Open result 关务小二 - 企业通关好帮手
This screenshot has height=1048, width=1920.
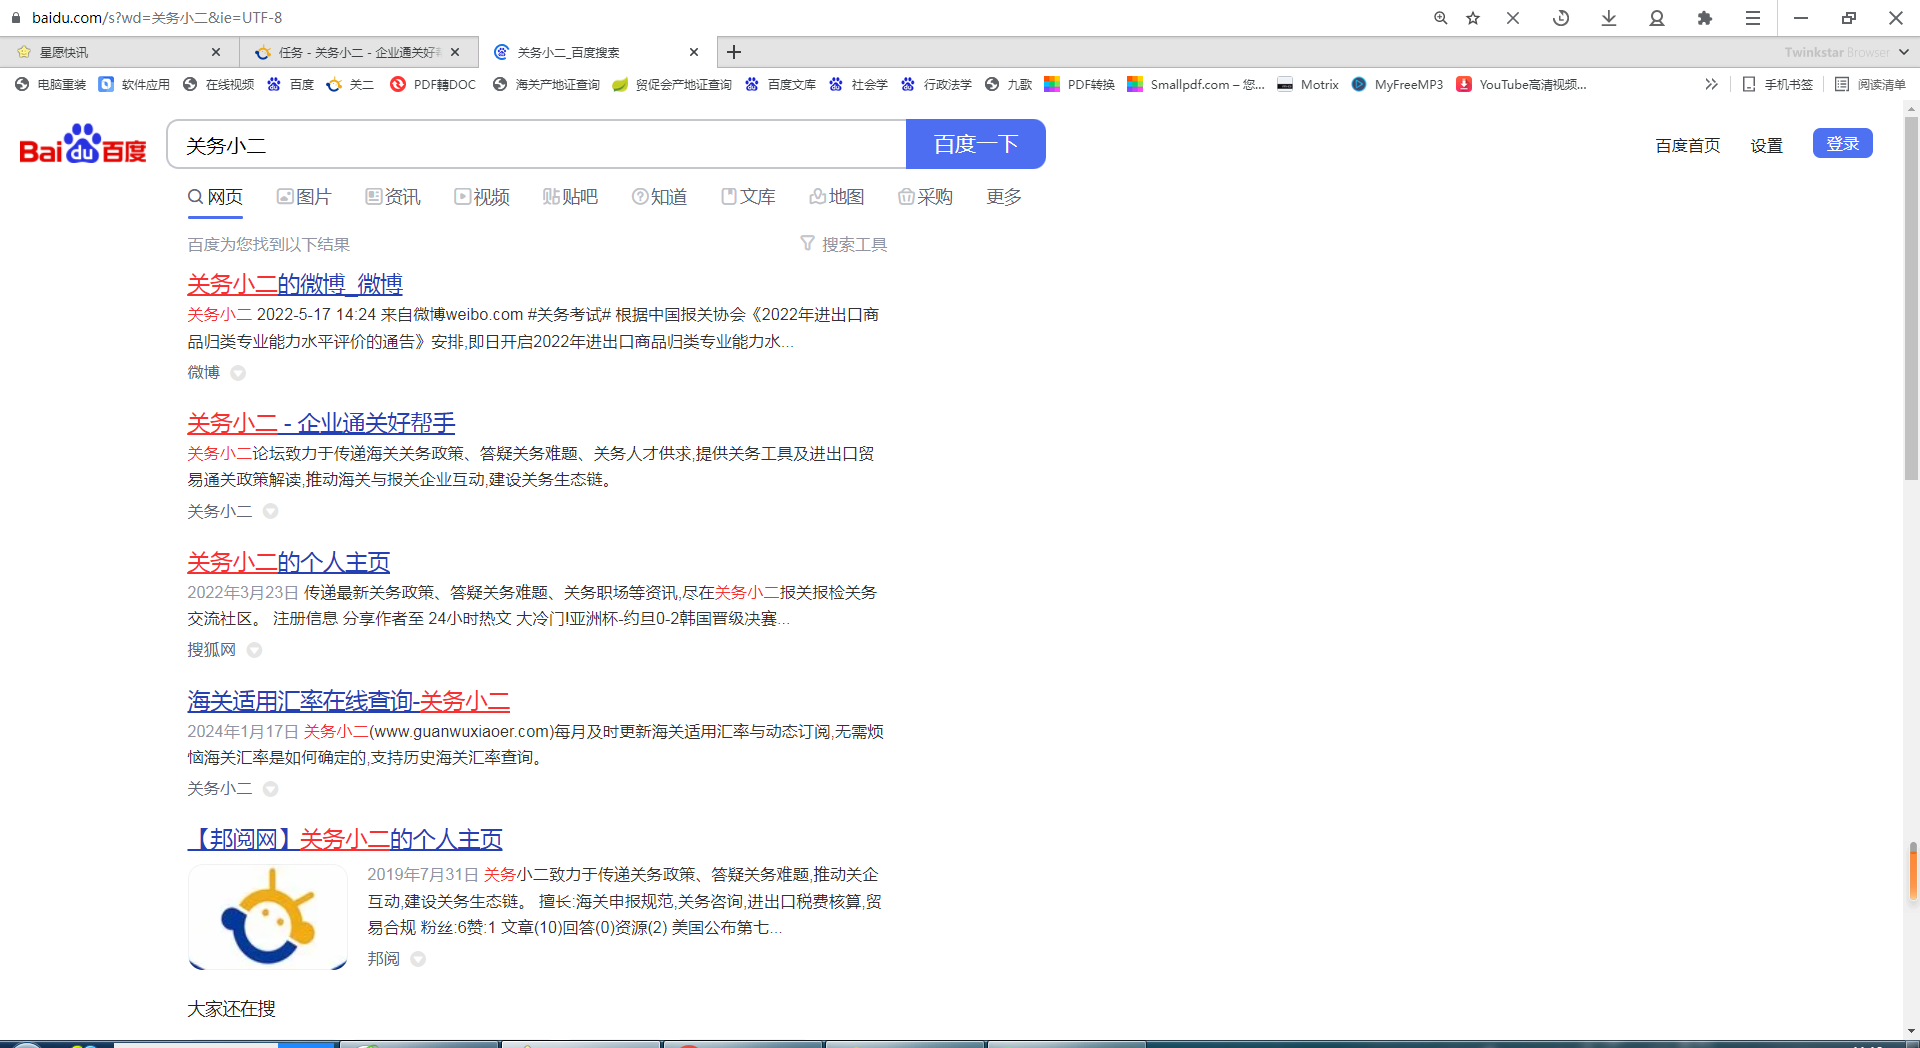pyautogui.click(x=321, y=423)
